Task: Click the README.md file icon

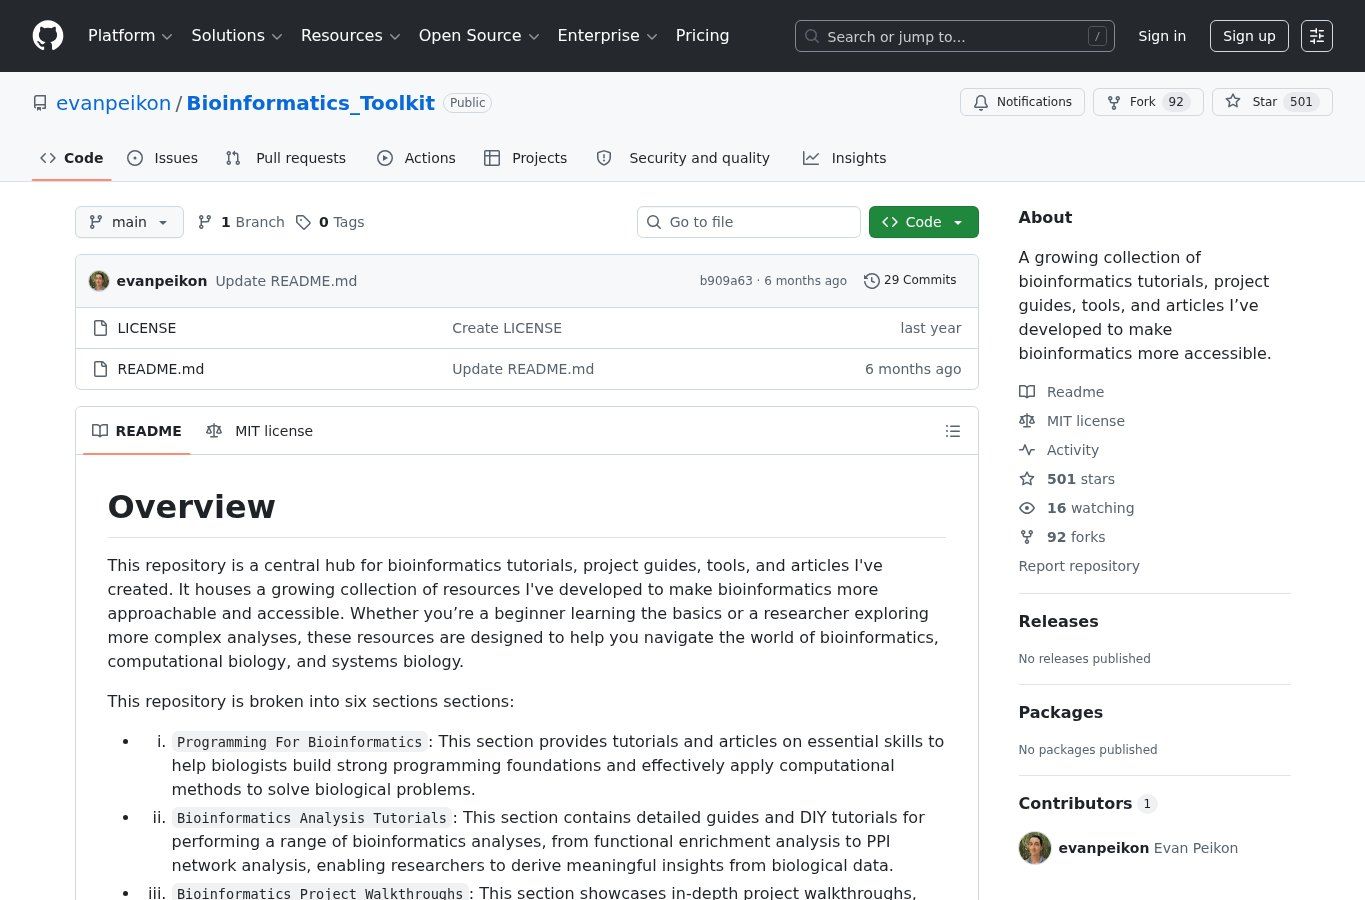Action: [100, 369]
